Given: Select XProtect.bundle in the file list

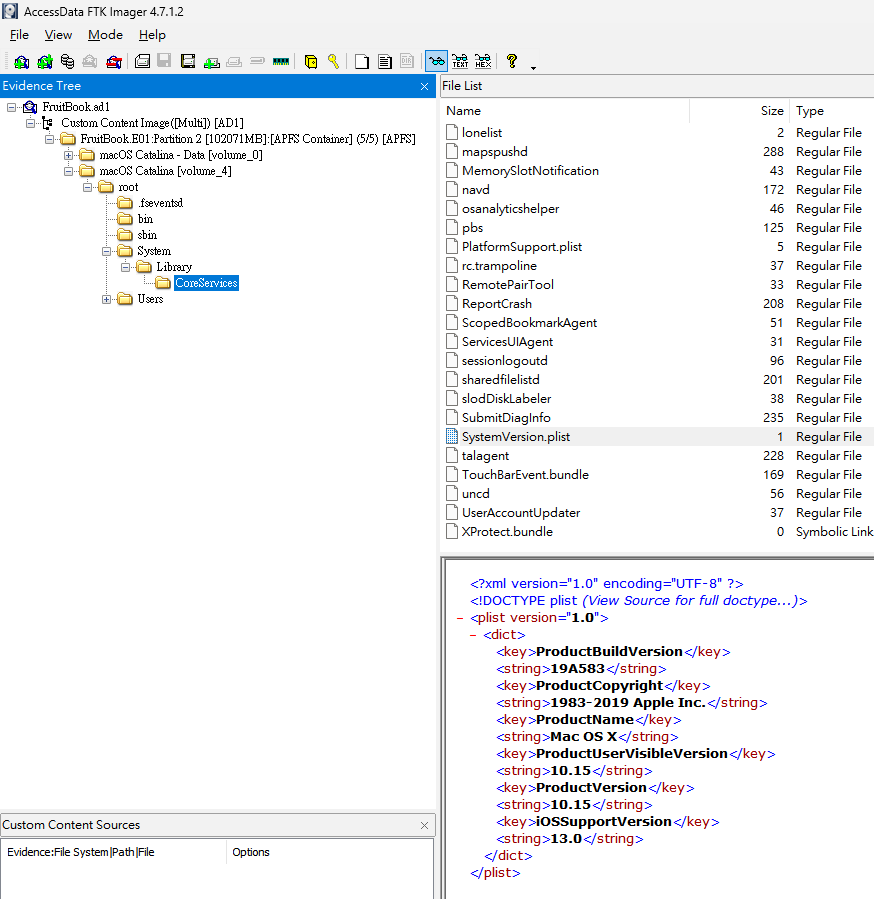Looking at the screenshot, I should [658, 532].
